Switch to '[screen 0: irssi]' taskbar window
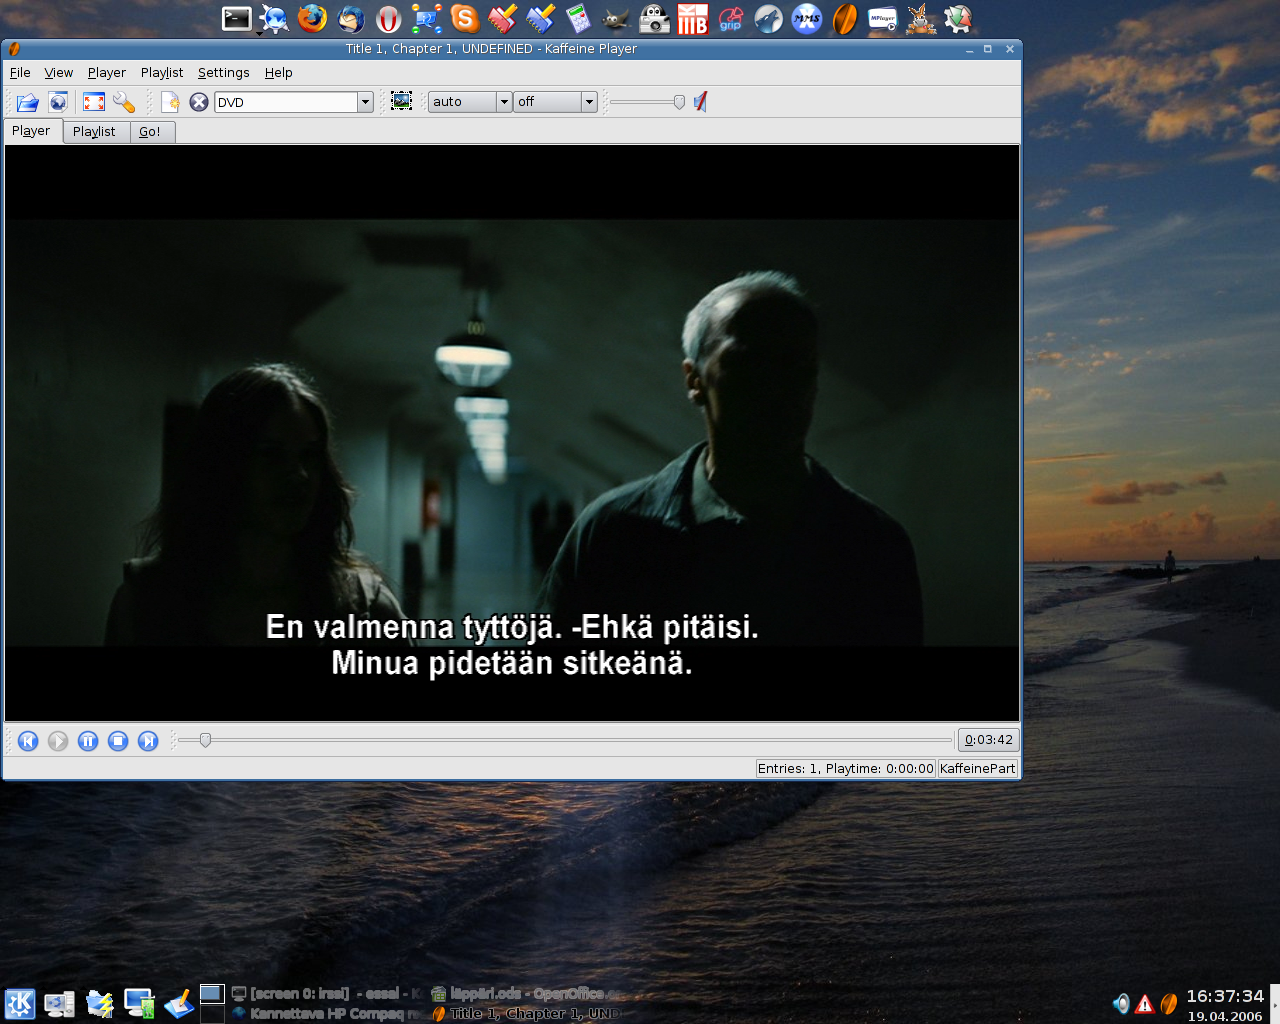Screen dimensions: 1280x1024 point(327,994)
